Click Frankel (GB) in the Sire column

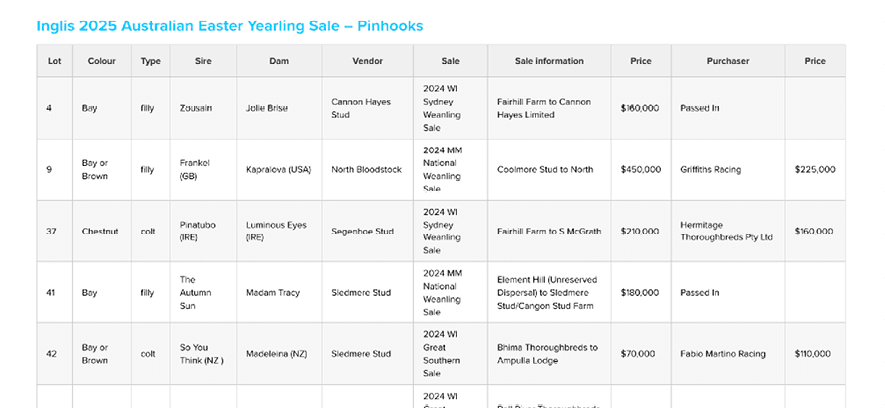[195, 169]
